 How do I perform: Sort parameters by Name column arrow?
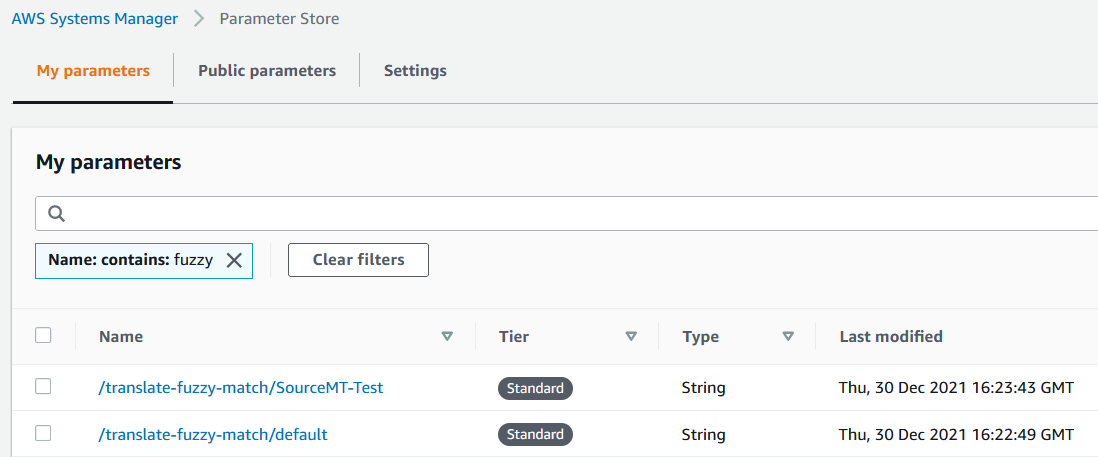pyautogui.click(x=447, y=337)
